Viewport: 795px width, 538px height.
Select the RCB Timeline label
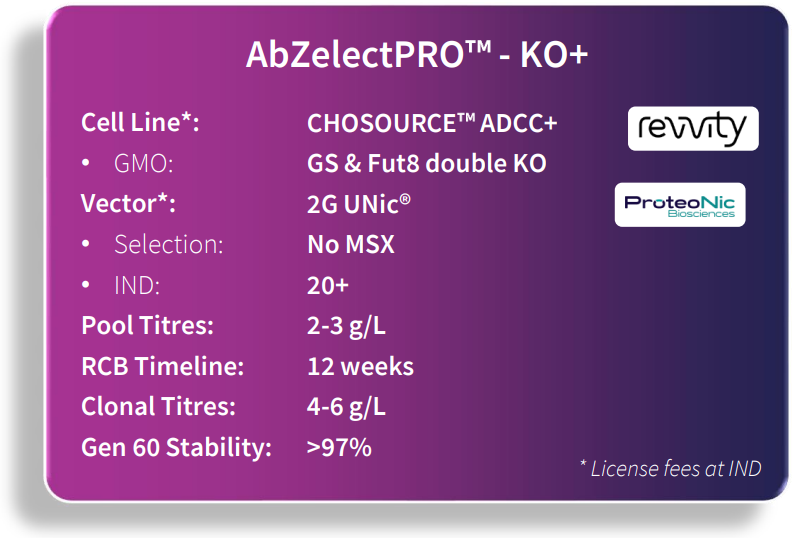(162, 366)
